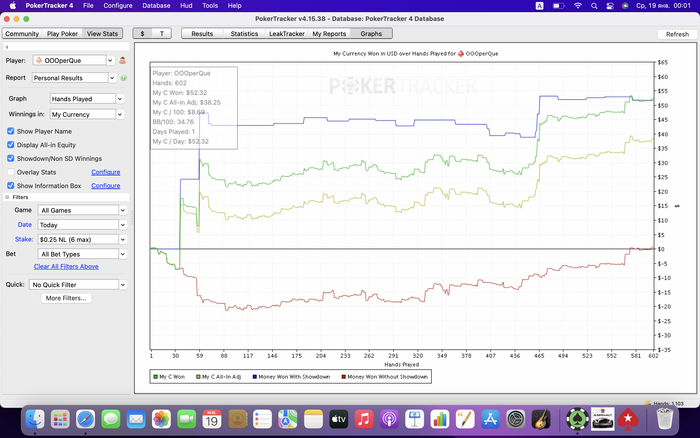Open App Store from the dock
Screen dimensions: 700x438
[490, 419]
